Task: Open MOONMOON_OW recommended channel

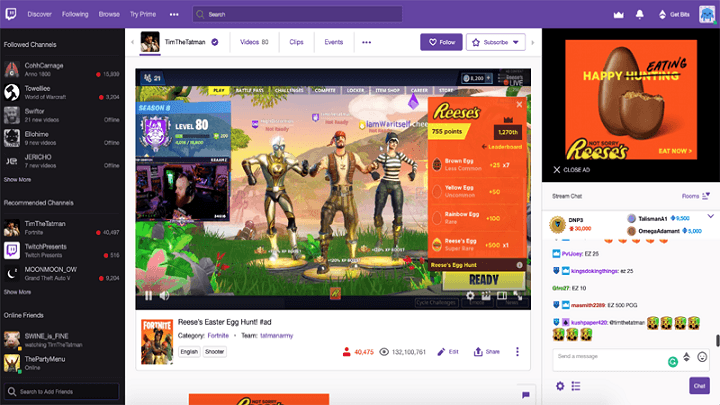Action: tap(62, 274)
